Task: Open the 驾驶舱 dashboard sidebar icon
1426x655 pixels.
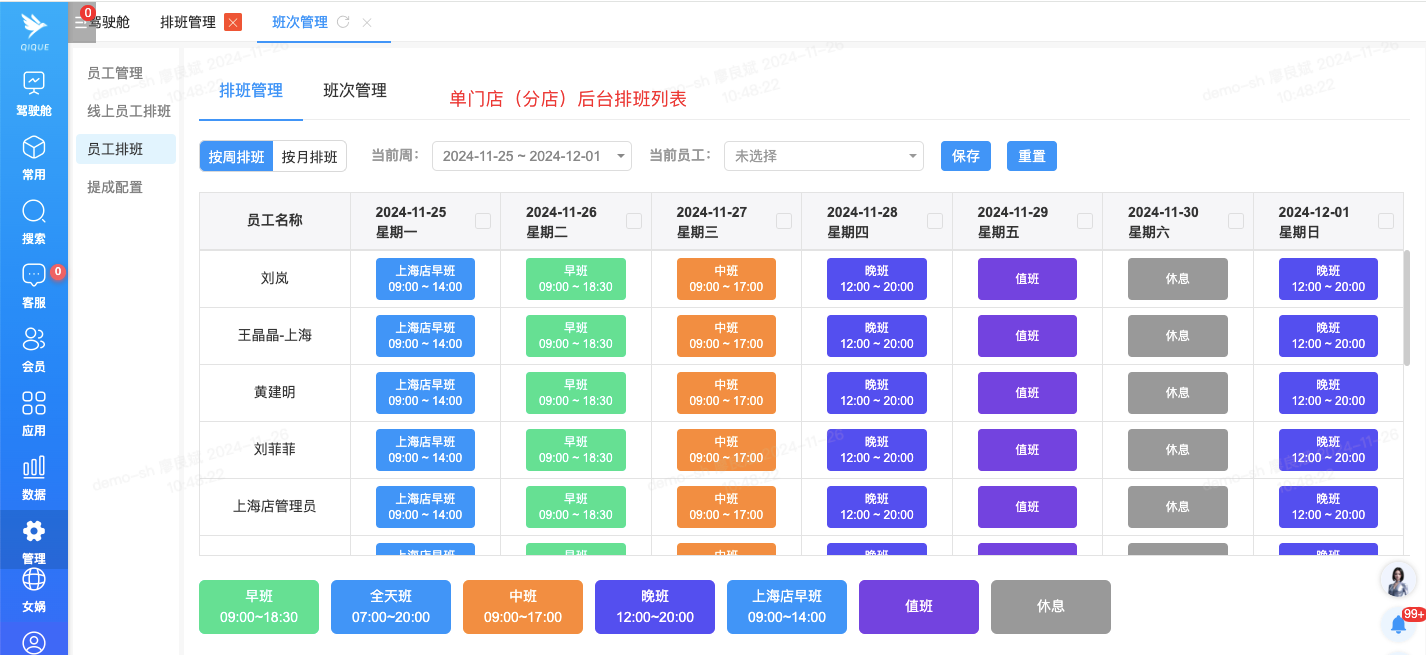Action: [x=34, y=83]
